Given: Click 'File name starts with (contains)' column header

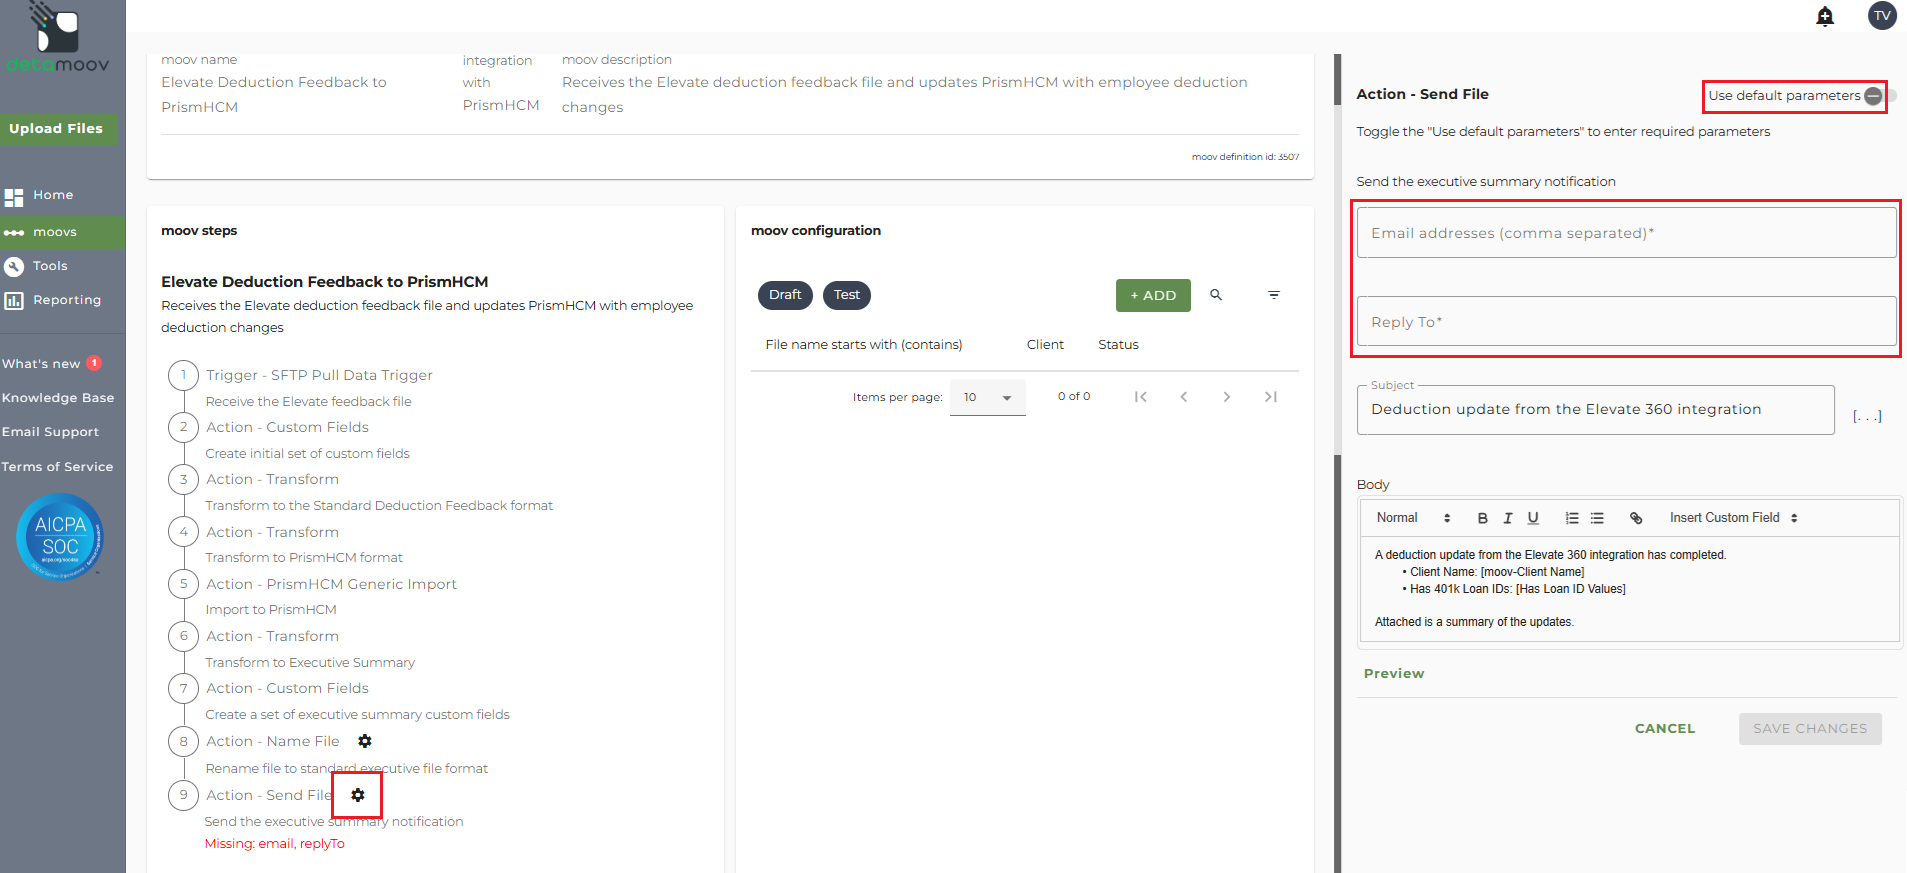Looking at the screenshot, I should (864, 345).
